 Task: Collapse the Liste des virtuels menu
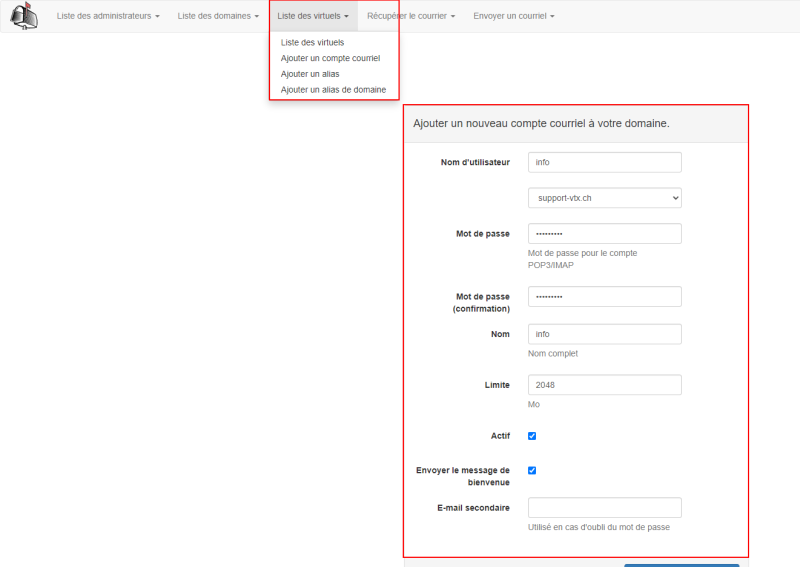pyautogui.click(x=313, y=16)
